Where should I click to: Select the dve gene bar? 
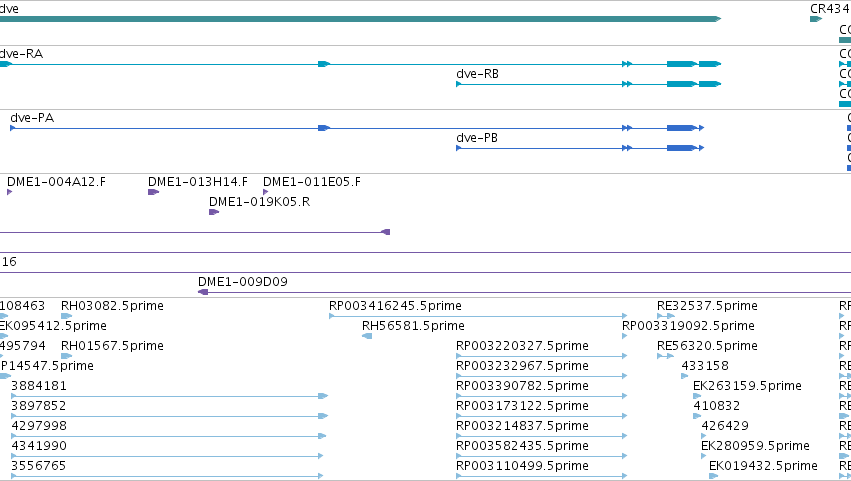point(360,19)
